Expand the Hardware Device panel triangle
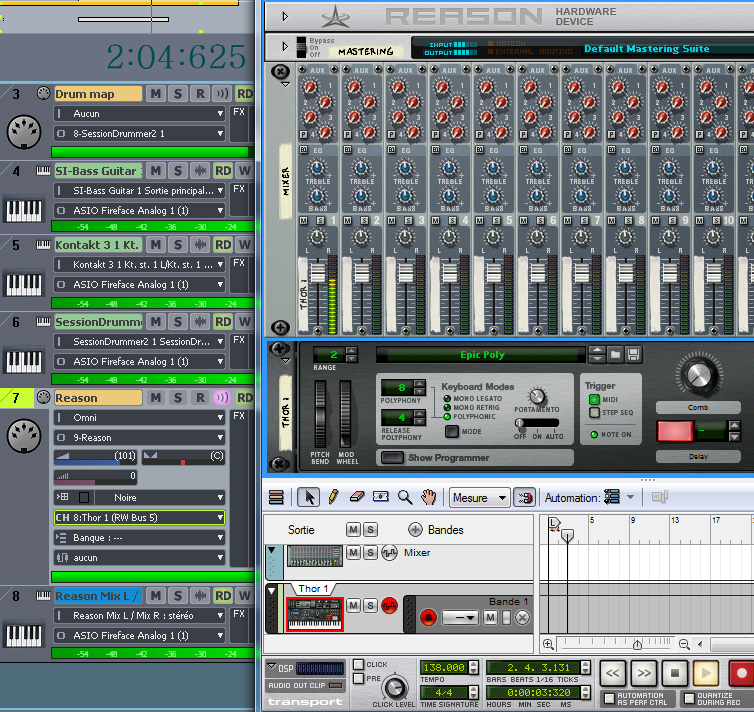 point(285,17)
